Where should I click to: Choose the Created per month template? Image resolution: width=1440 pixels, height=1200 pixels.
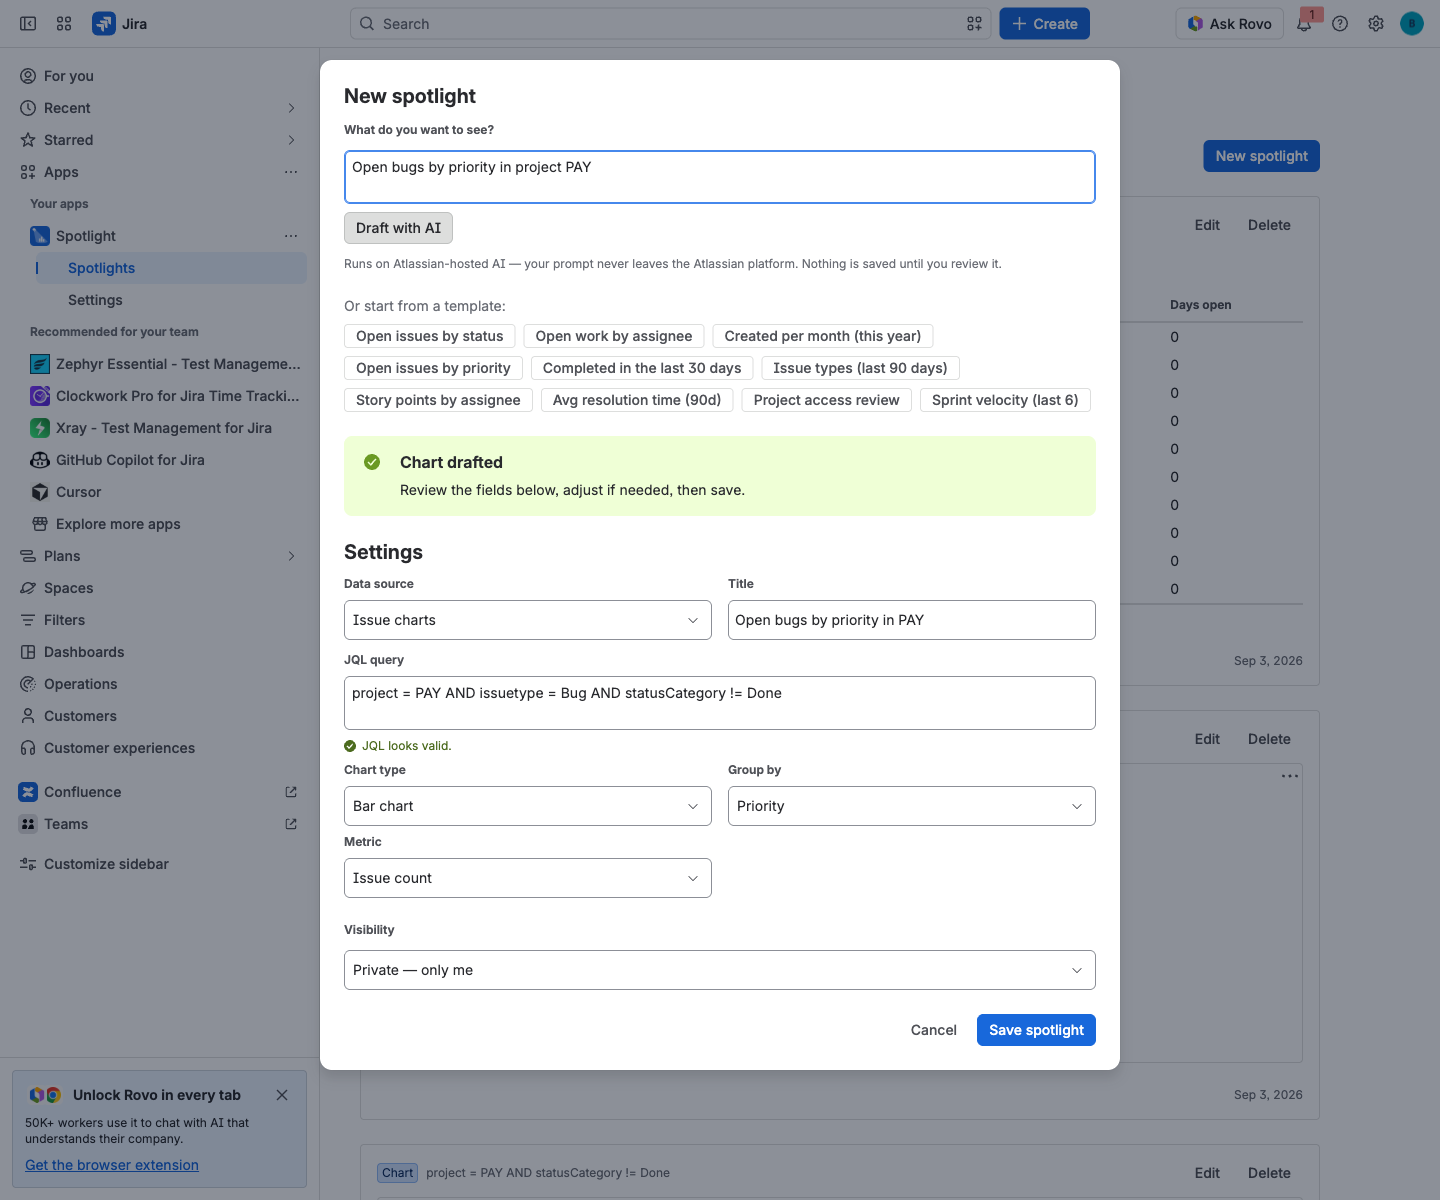(823, 336)
